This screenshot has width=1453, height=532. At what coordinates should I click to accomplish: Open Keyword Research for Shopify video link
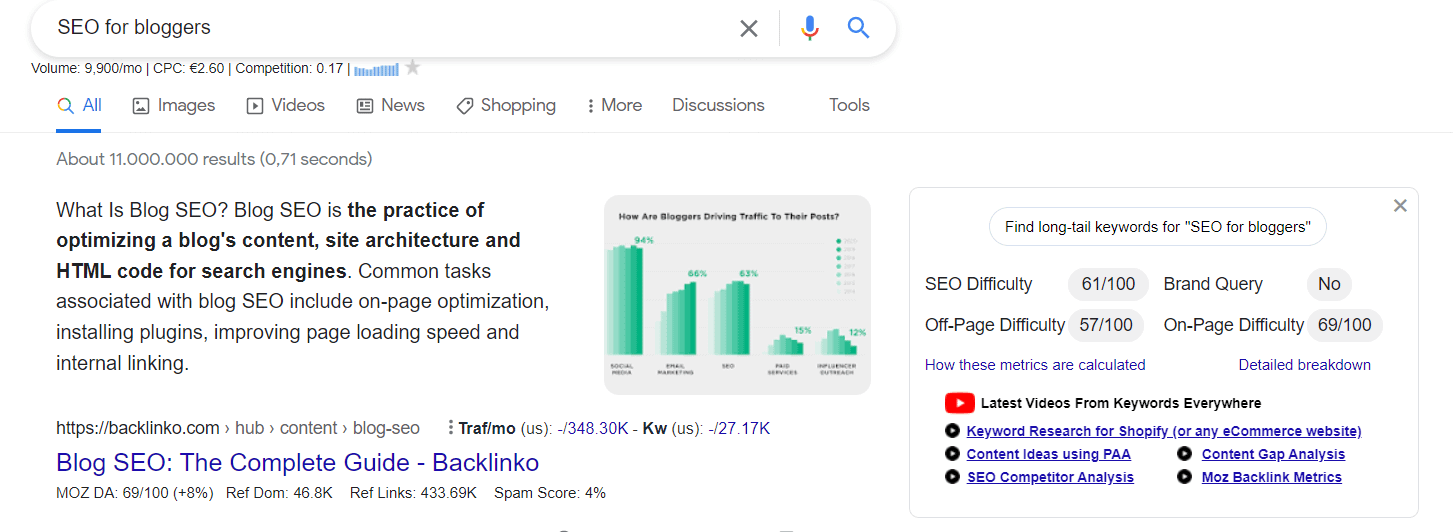(x=1164, y=431)
